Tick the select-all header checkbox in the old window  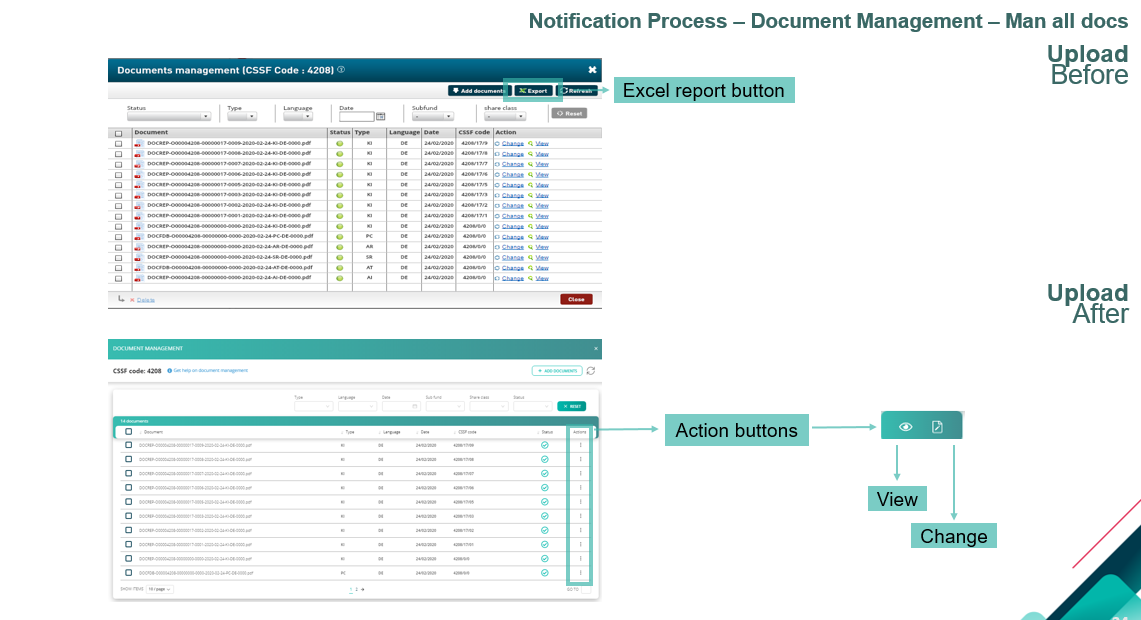119,133
